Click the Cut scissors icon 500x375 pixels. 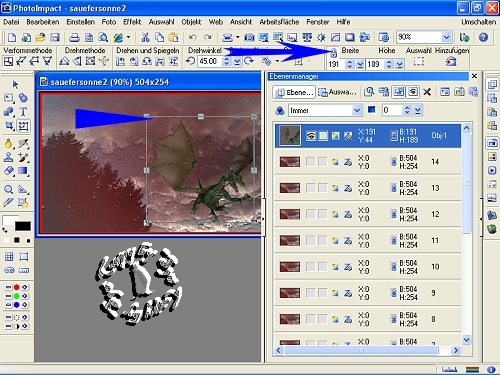coord(145,37)
